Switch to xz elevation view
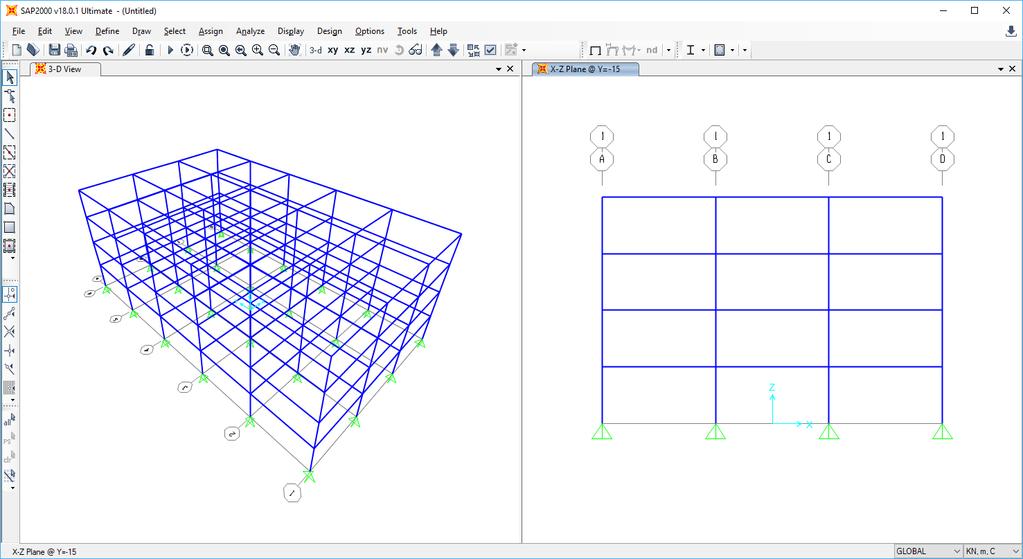Viewport: 1023px width, 559px height. pyautogui.click(x=350, y=50)
